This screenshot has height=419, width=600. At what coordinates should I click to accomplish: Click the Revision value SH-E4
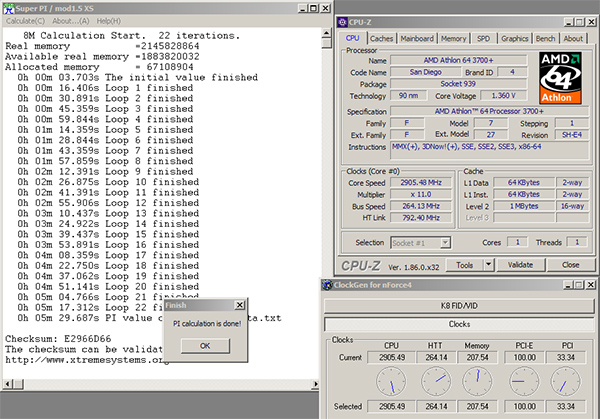click(572, 135)
